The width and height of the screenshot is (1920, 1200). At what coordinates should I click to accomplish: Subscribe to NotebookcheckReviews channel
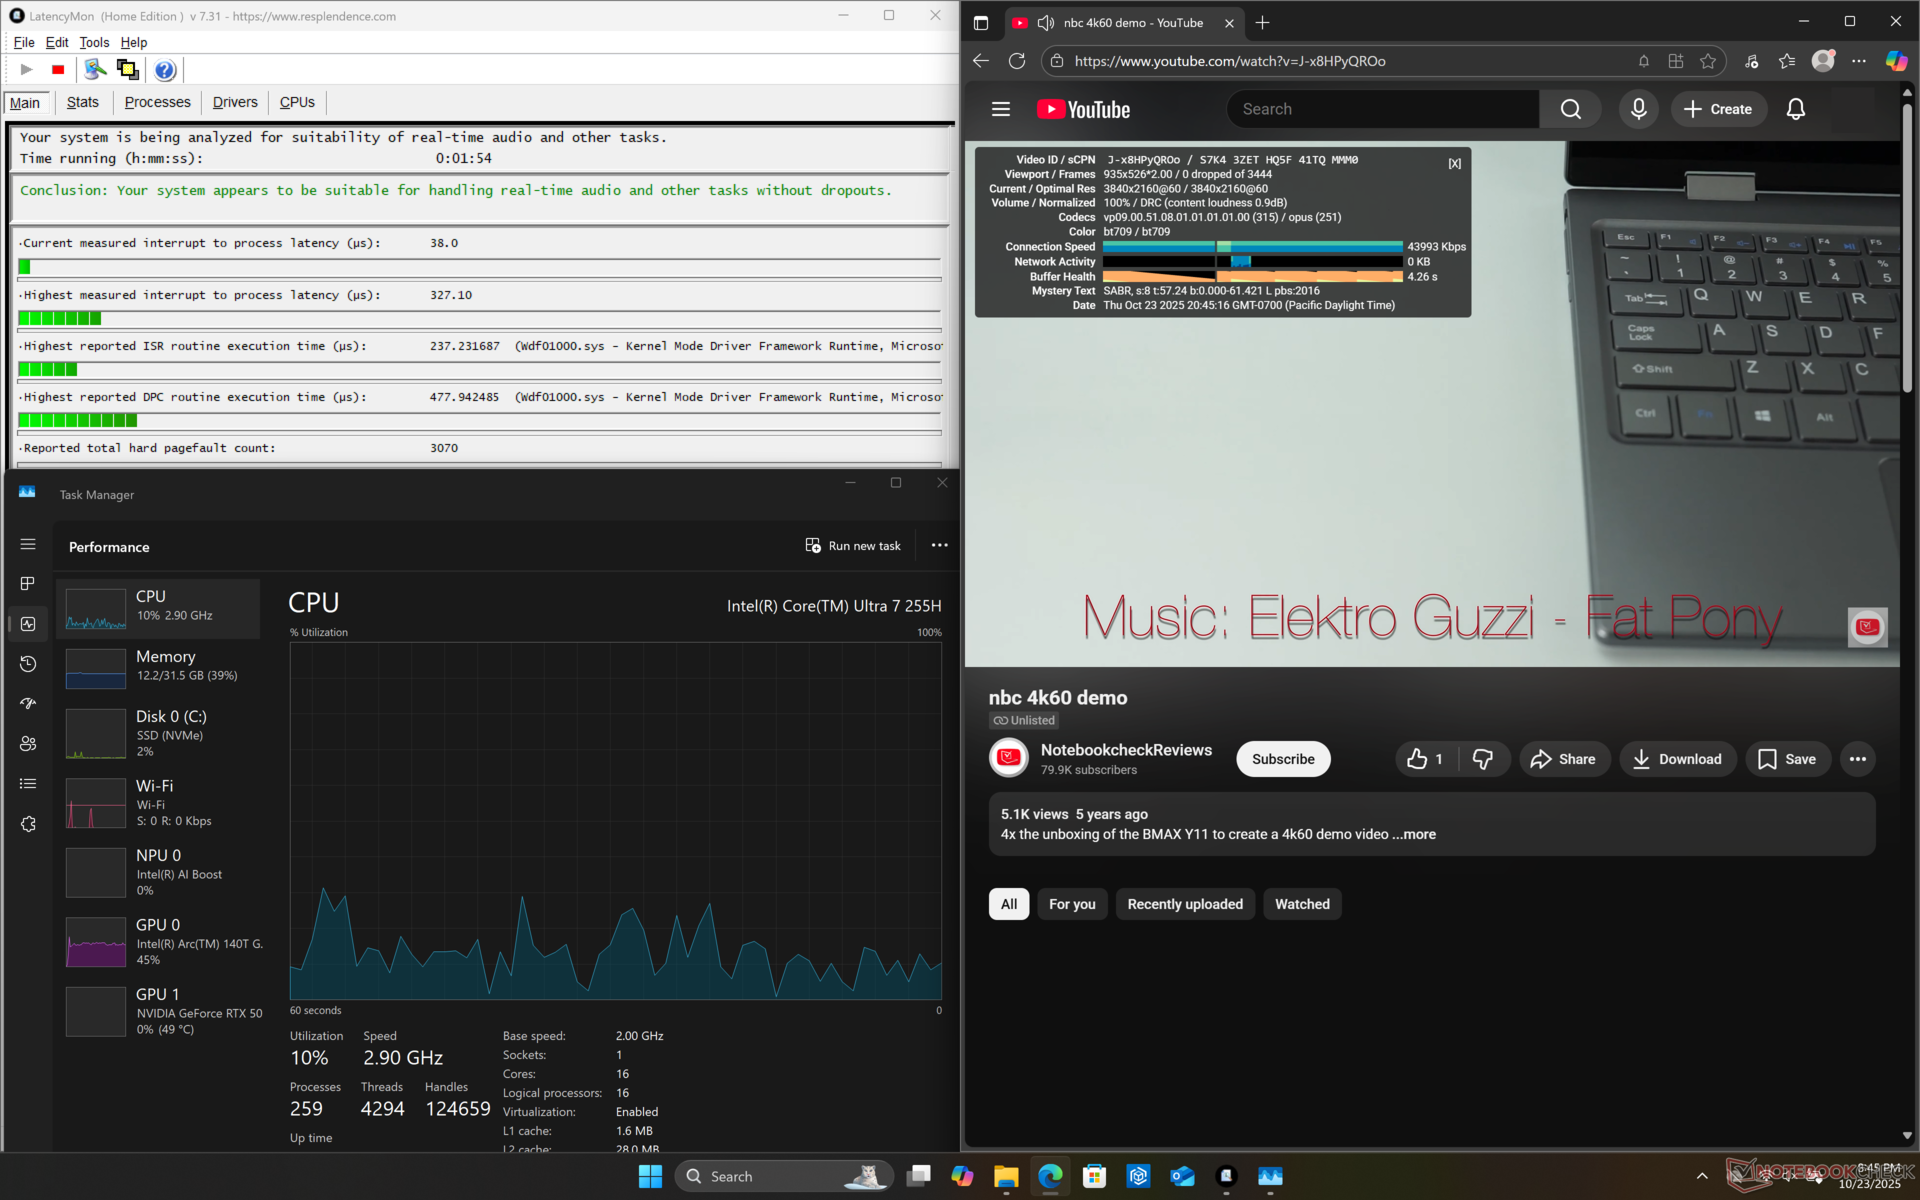point(1282,759)
